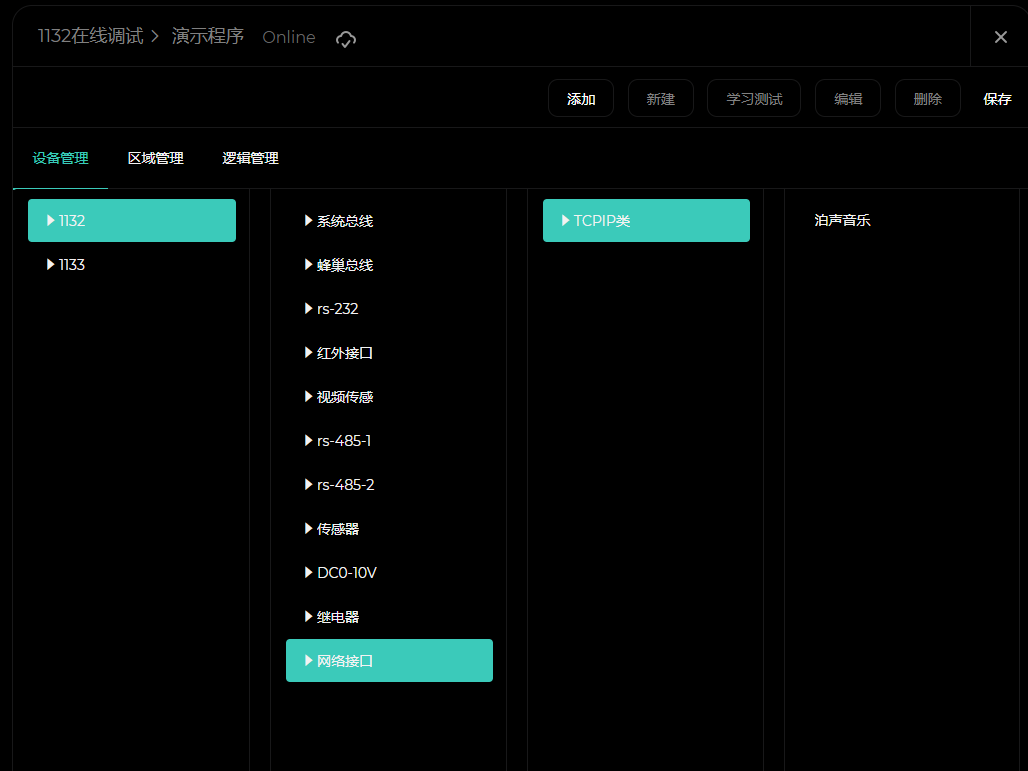Expand rs-485-2 arrow
Image resolution: width=1028 pixels, height=771 pixels.
pyautogui.click(x=308, y=484)
